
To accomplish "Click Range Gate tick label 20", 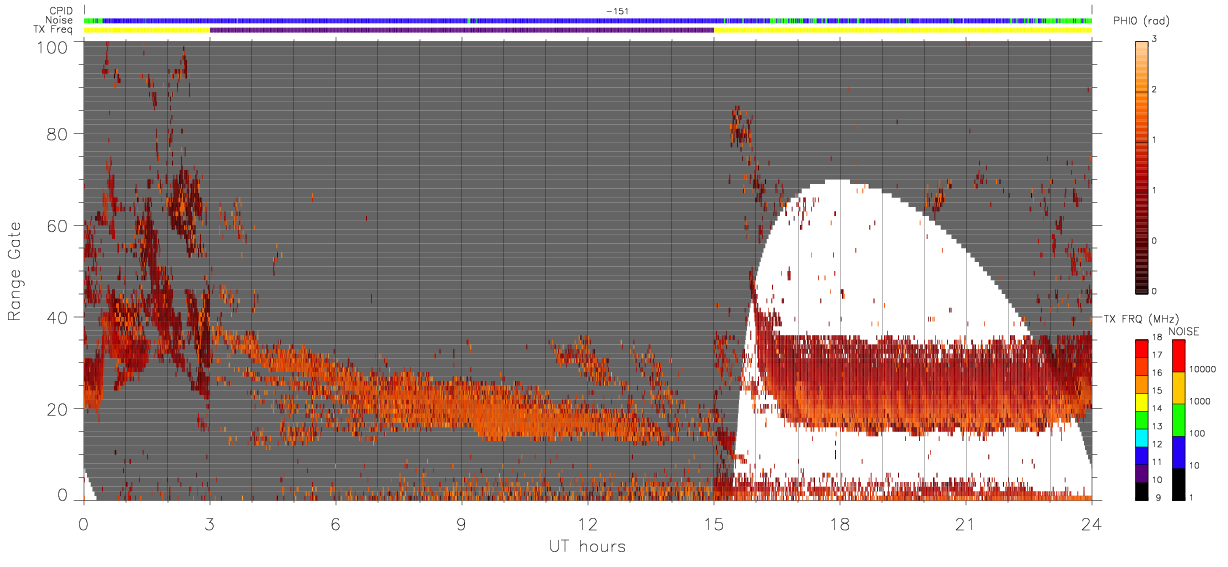I will [x=59, y=408].
